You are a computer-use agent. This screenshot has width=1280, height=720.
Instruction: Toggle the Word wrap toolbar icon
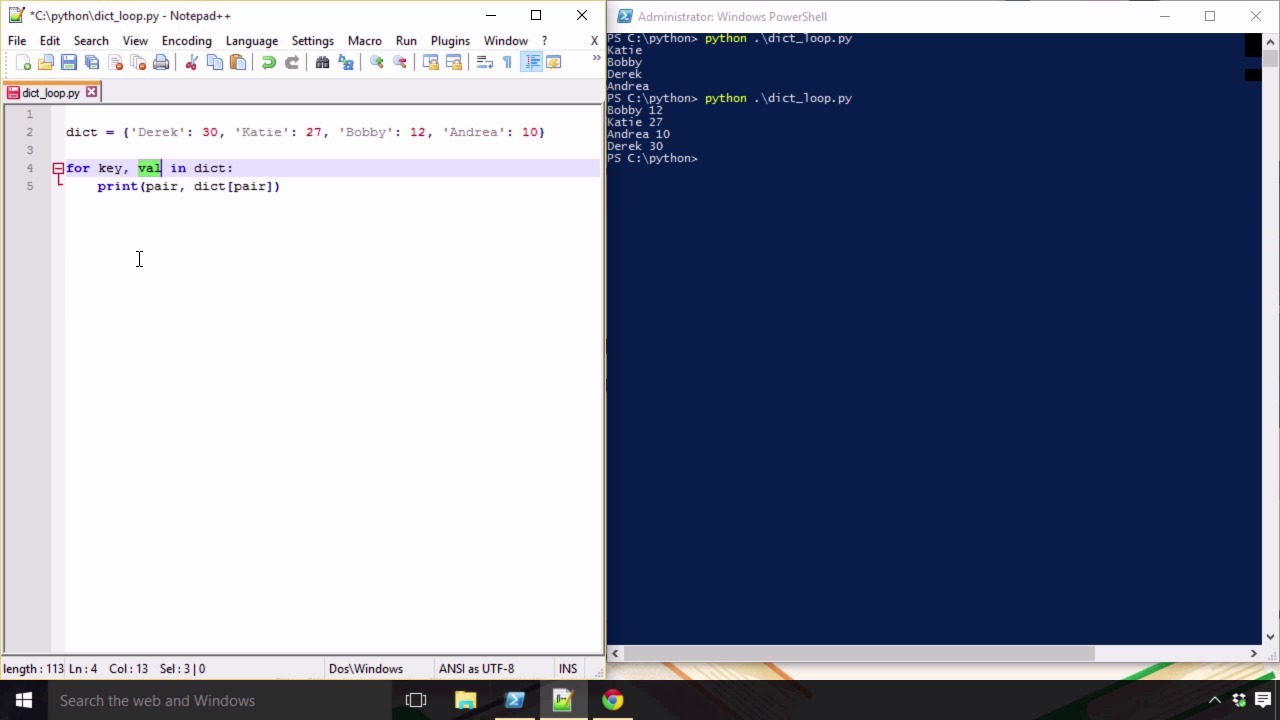tap(484, 62)
